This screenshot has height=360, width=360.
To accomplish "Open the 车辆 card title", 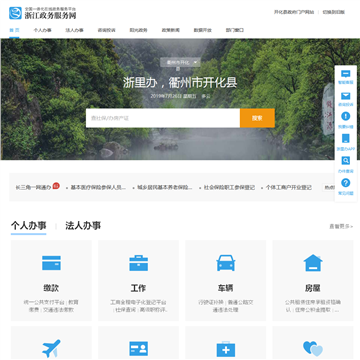I will point(226,288).
